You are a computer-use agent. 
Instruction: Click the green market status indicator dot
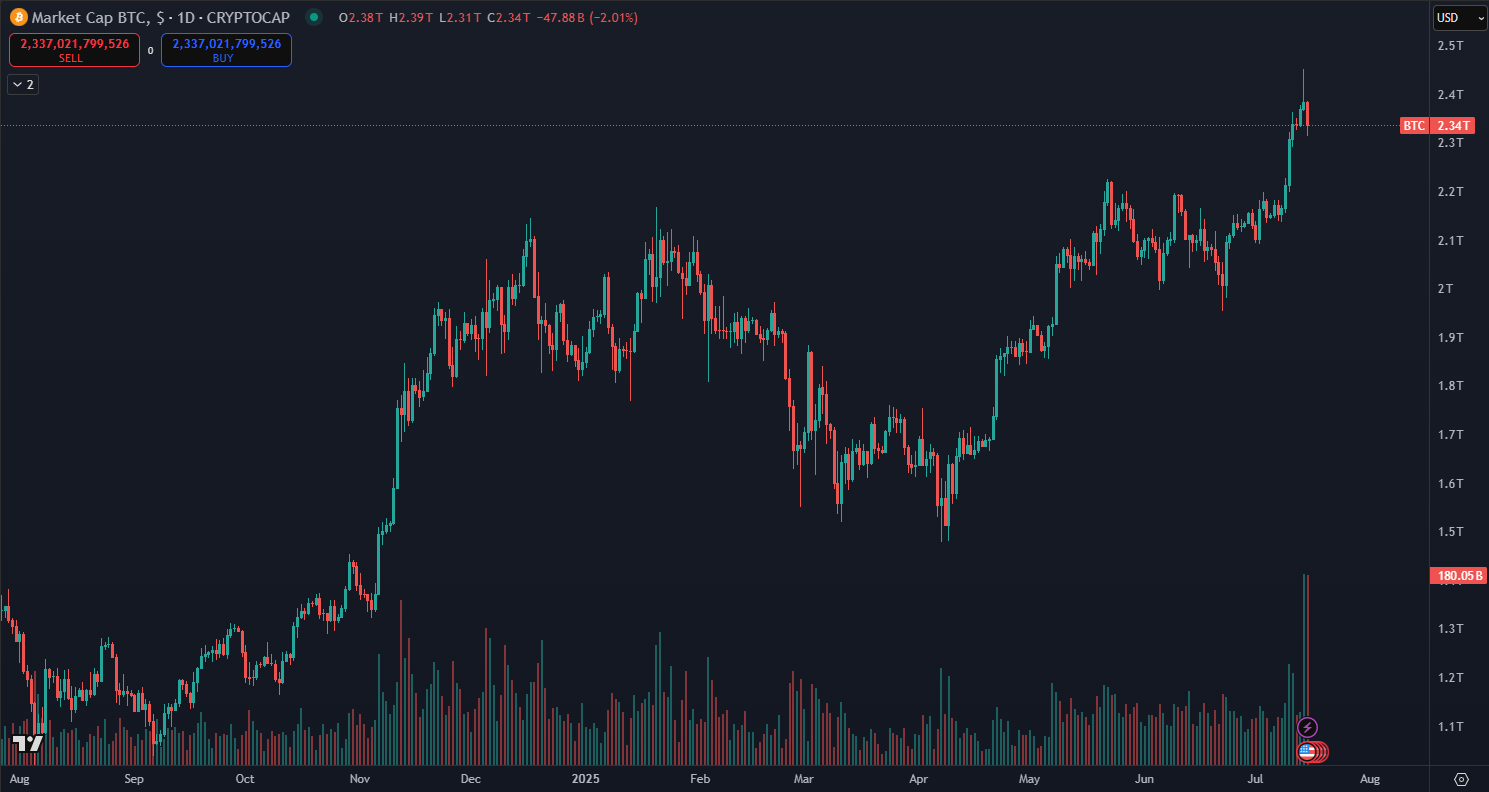click(x=314, y=17)
